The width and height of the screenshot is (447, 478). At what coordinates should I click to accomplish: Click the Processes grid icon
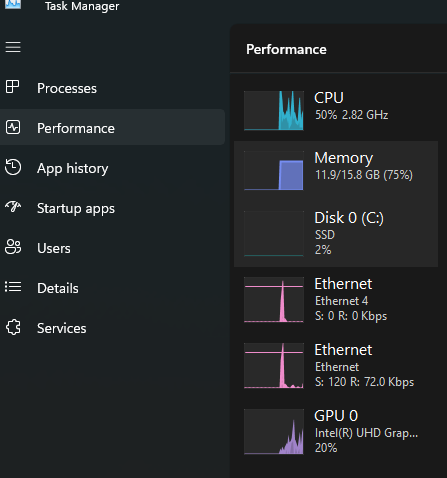[x=13, y=87]
